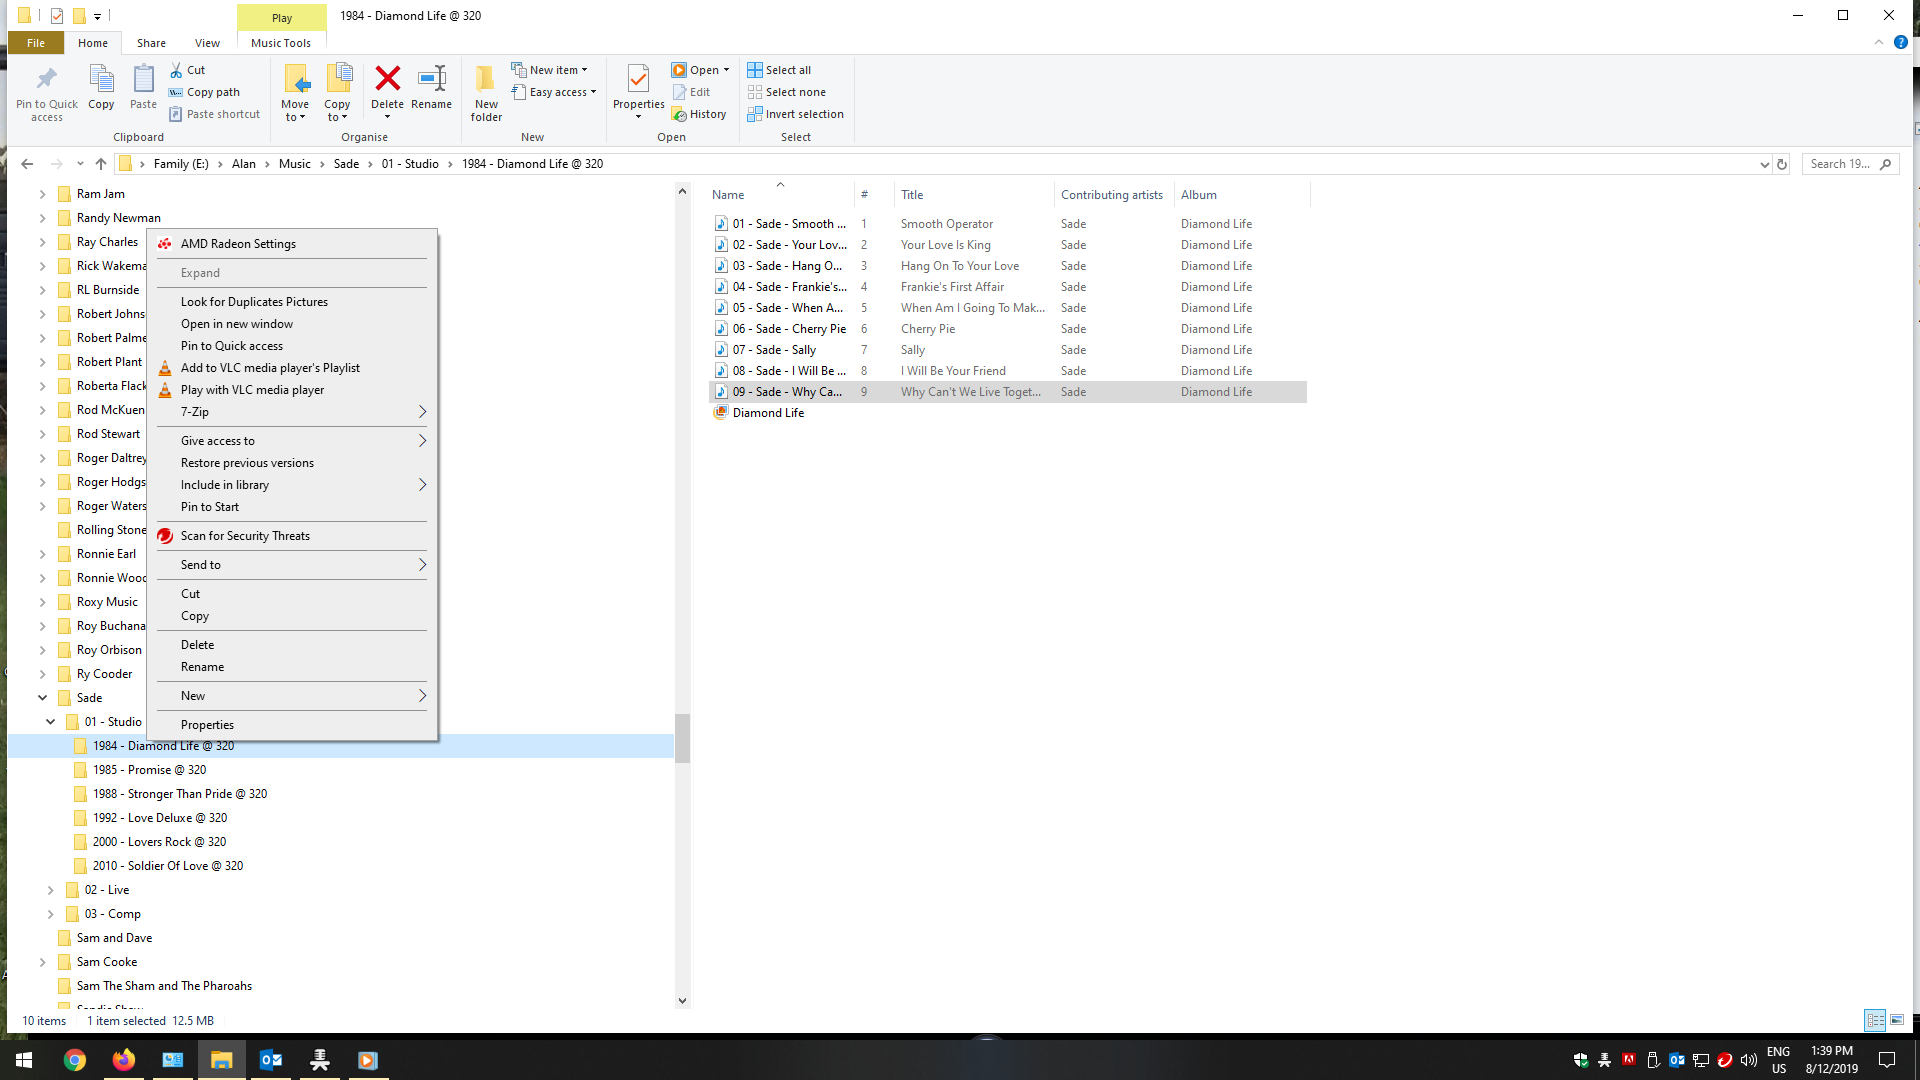The image size is (1920, 1080).
Task: Choose Add to VLC media player's Playlist
Action: tap(292, 368)
